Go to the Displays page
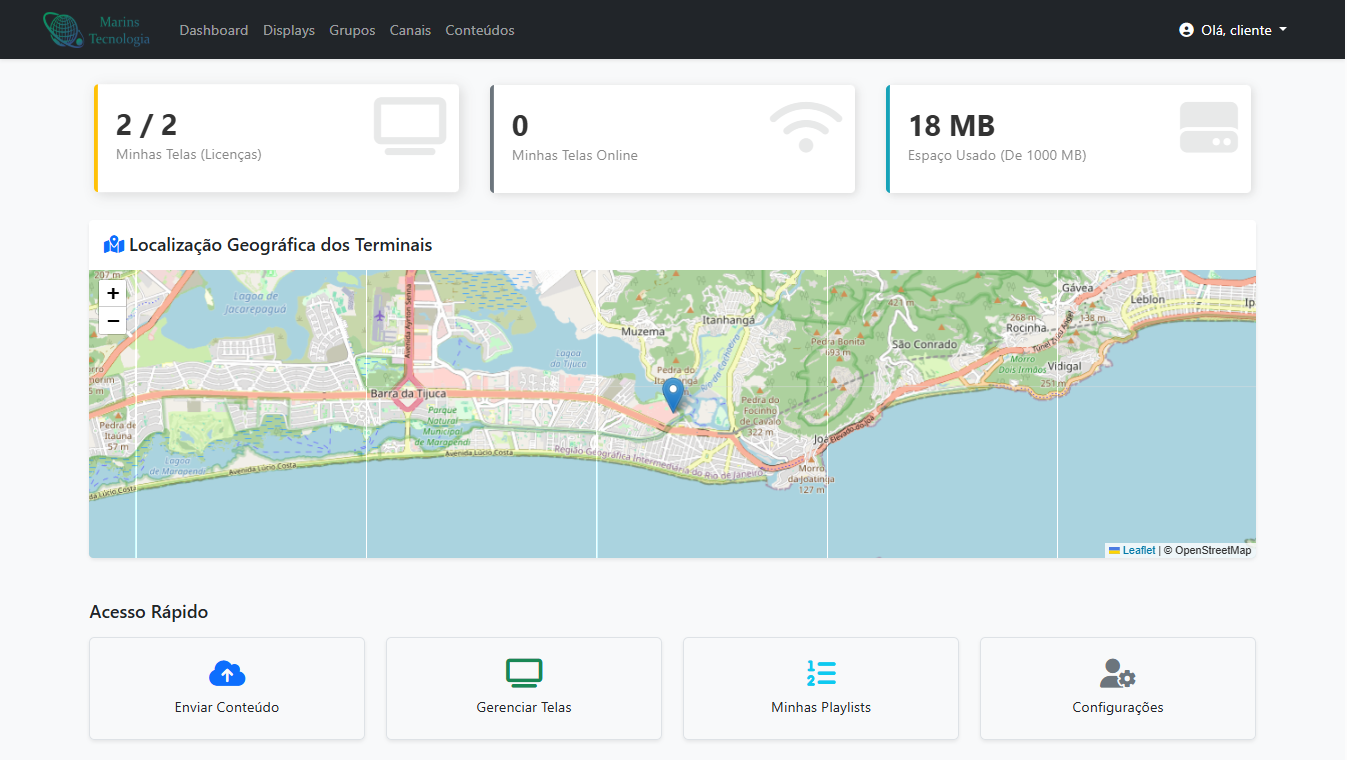 pos(289,30)
